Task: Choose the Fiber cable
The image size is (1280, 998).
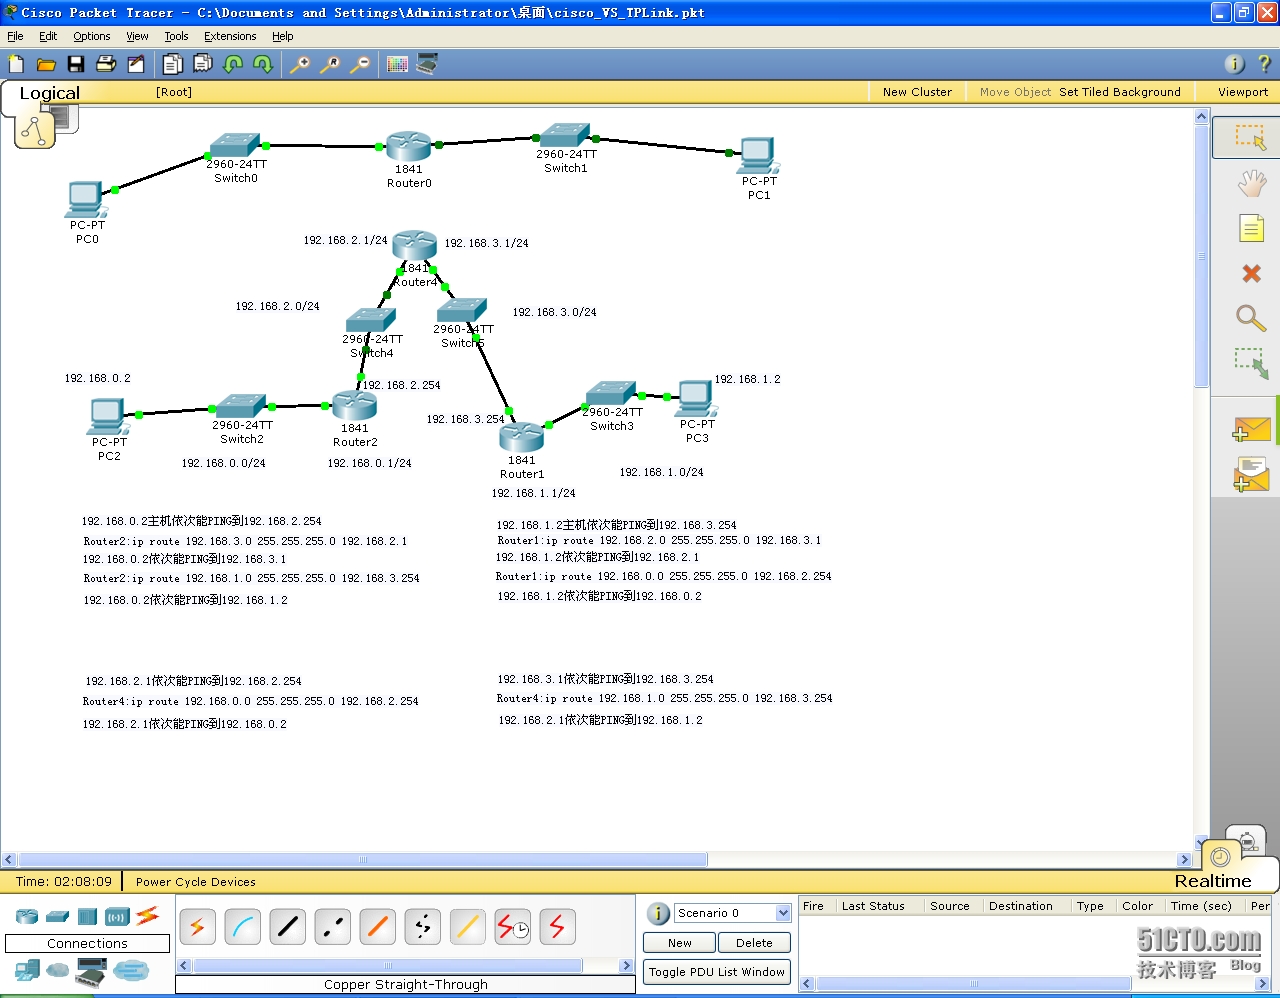Action: (x=377, y=927)
